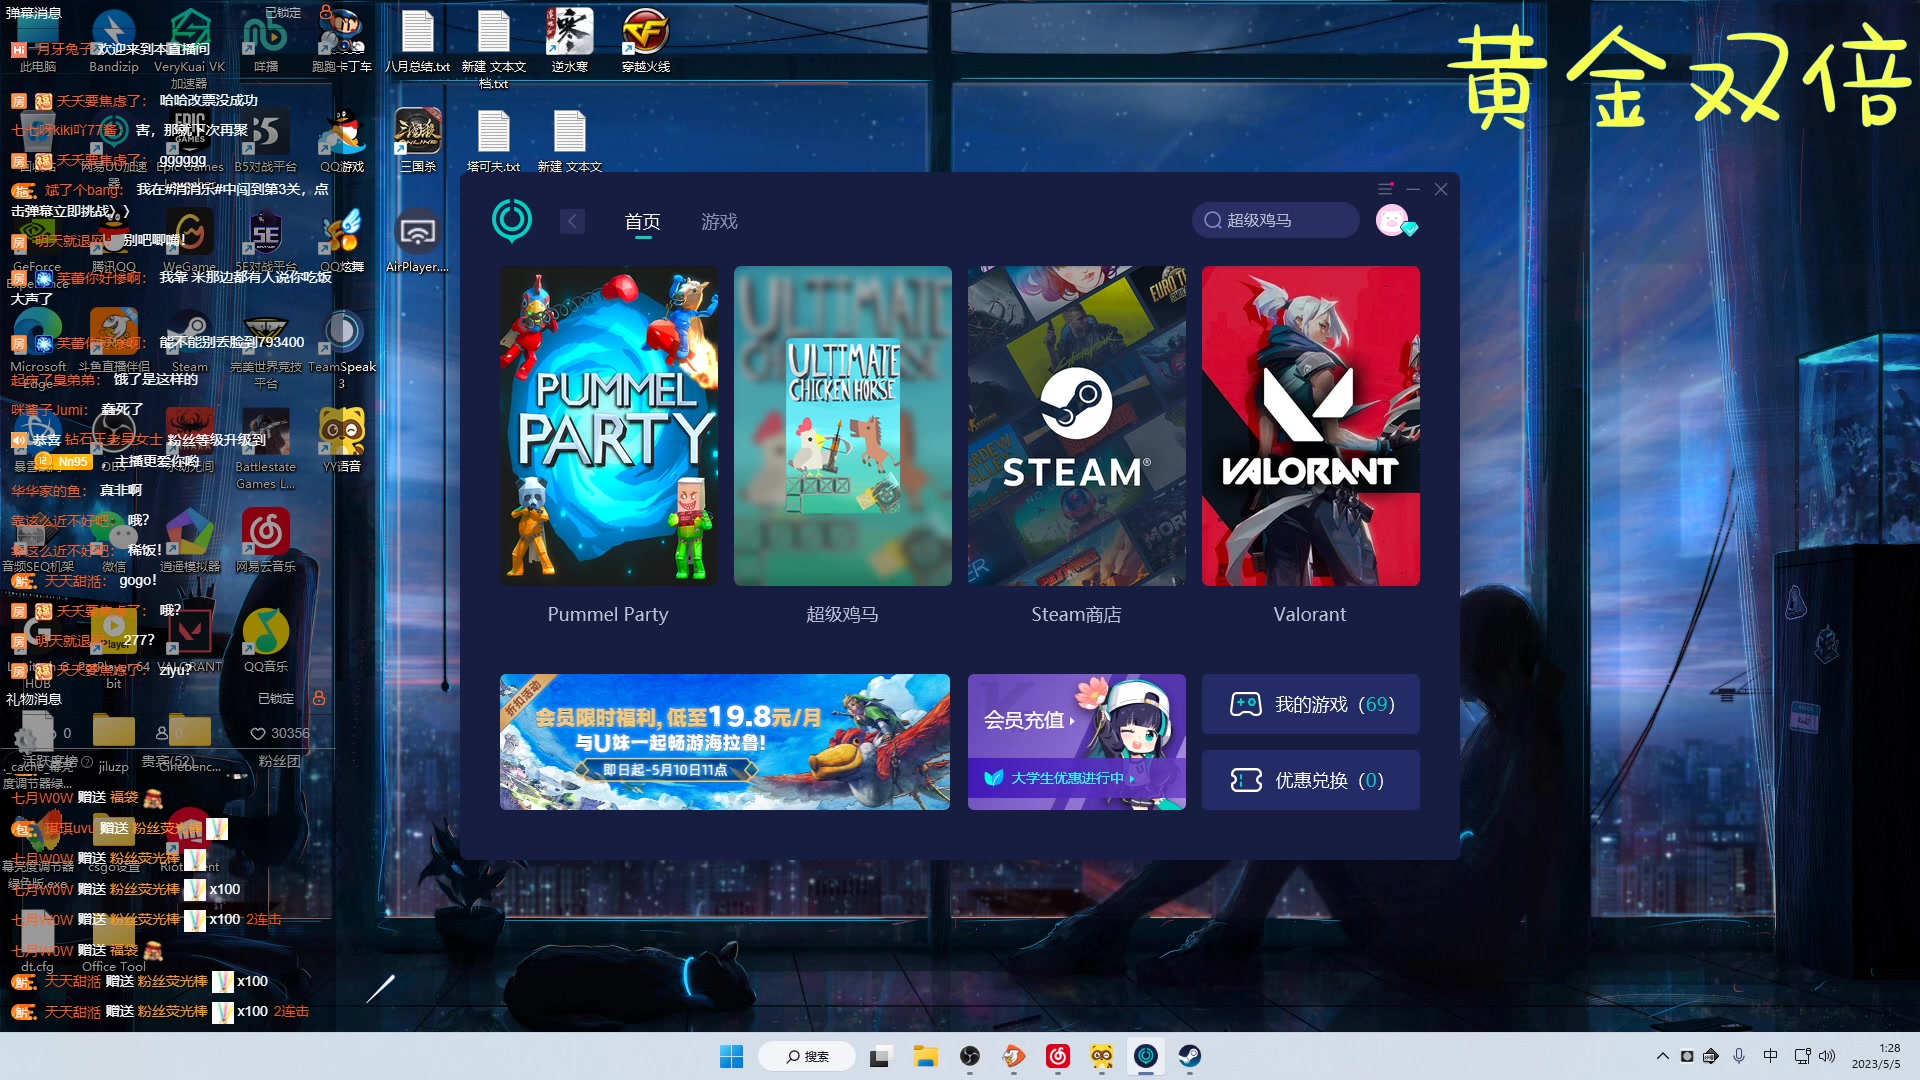Open 穿越火线 desktop shortcut
Viewport: 1920px width, 1080px height.
[646, 42]
